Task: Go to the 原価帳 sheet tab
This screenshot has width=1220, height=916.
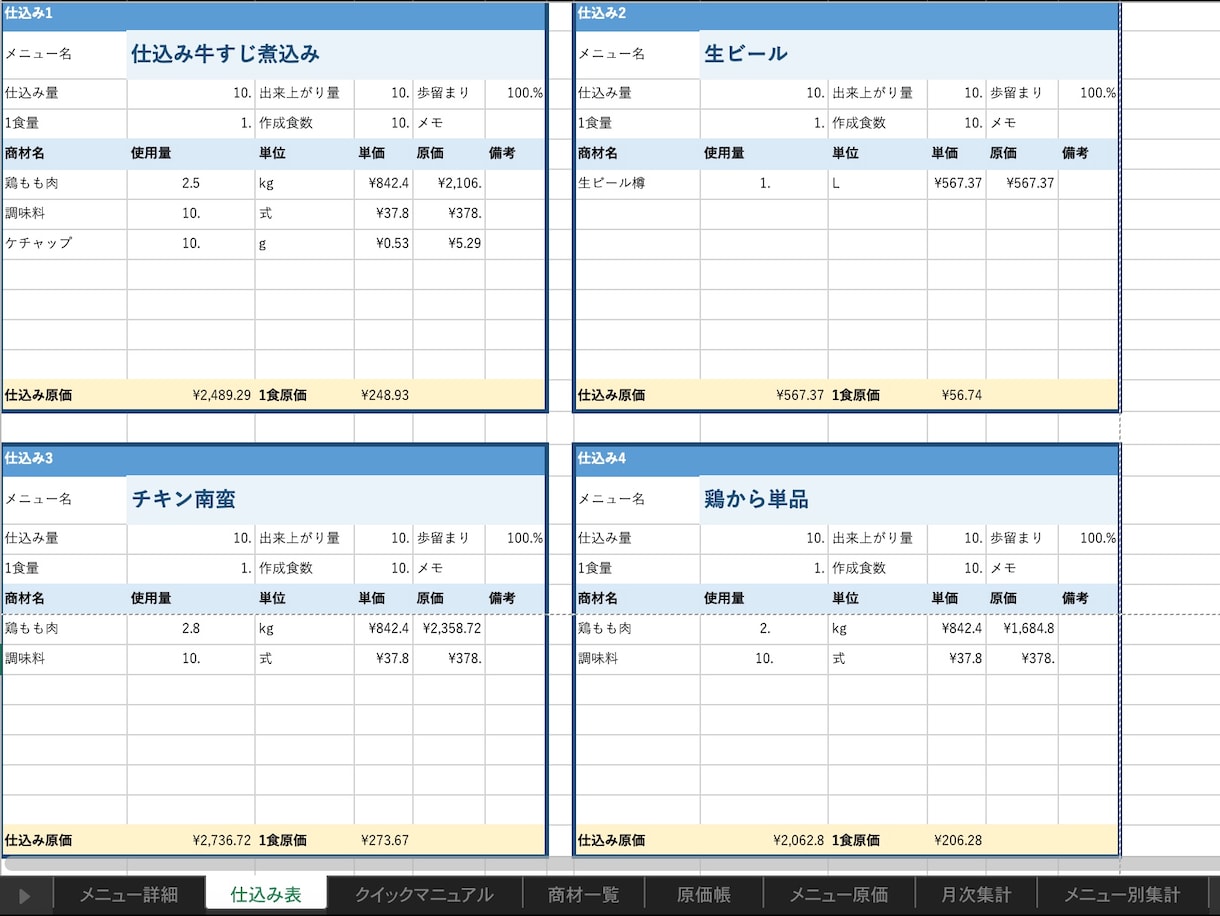Action: point(703,895)
